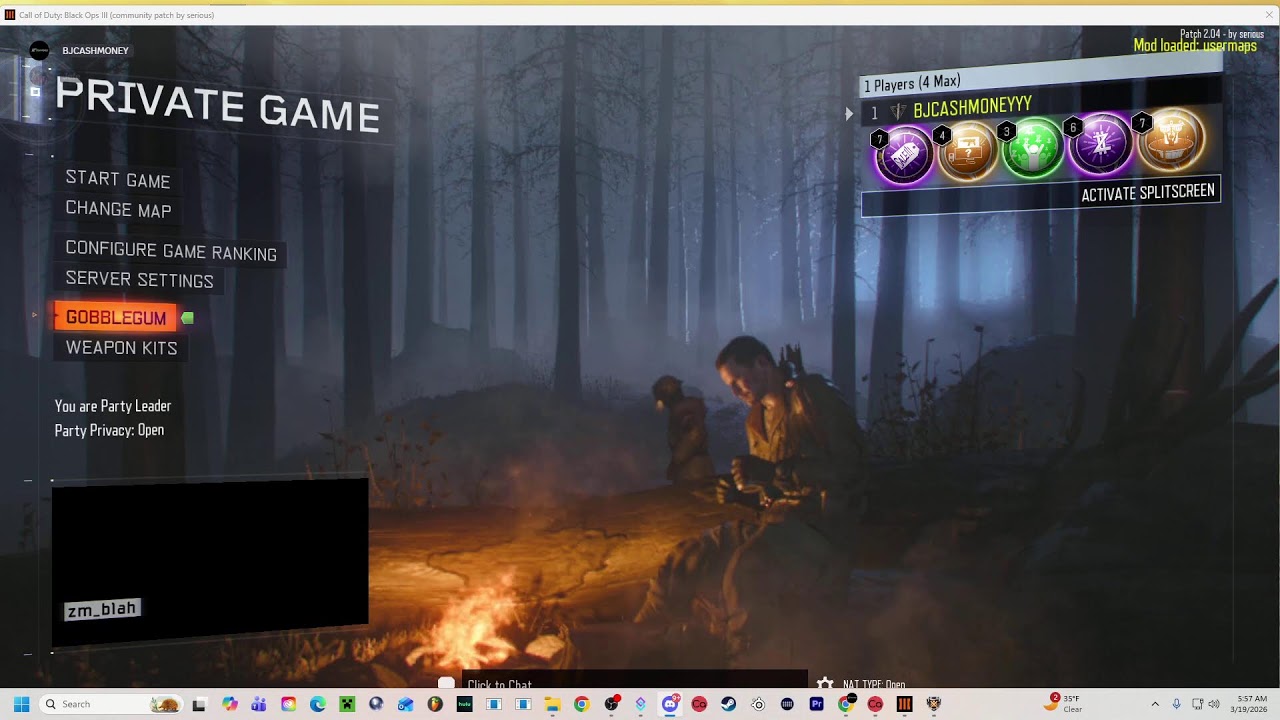Open the Gobblegum menu

point(116,317)
